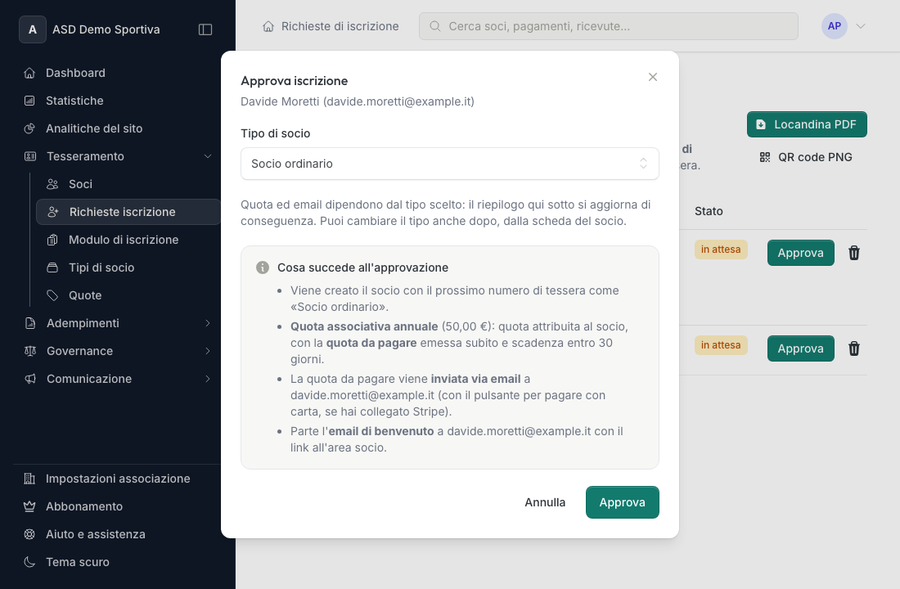Click 'Cosa succede all'approvazione' heading

click(x=363, y=268)
